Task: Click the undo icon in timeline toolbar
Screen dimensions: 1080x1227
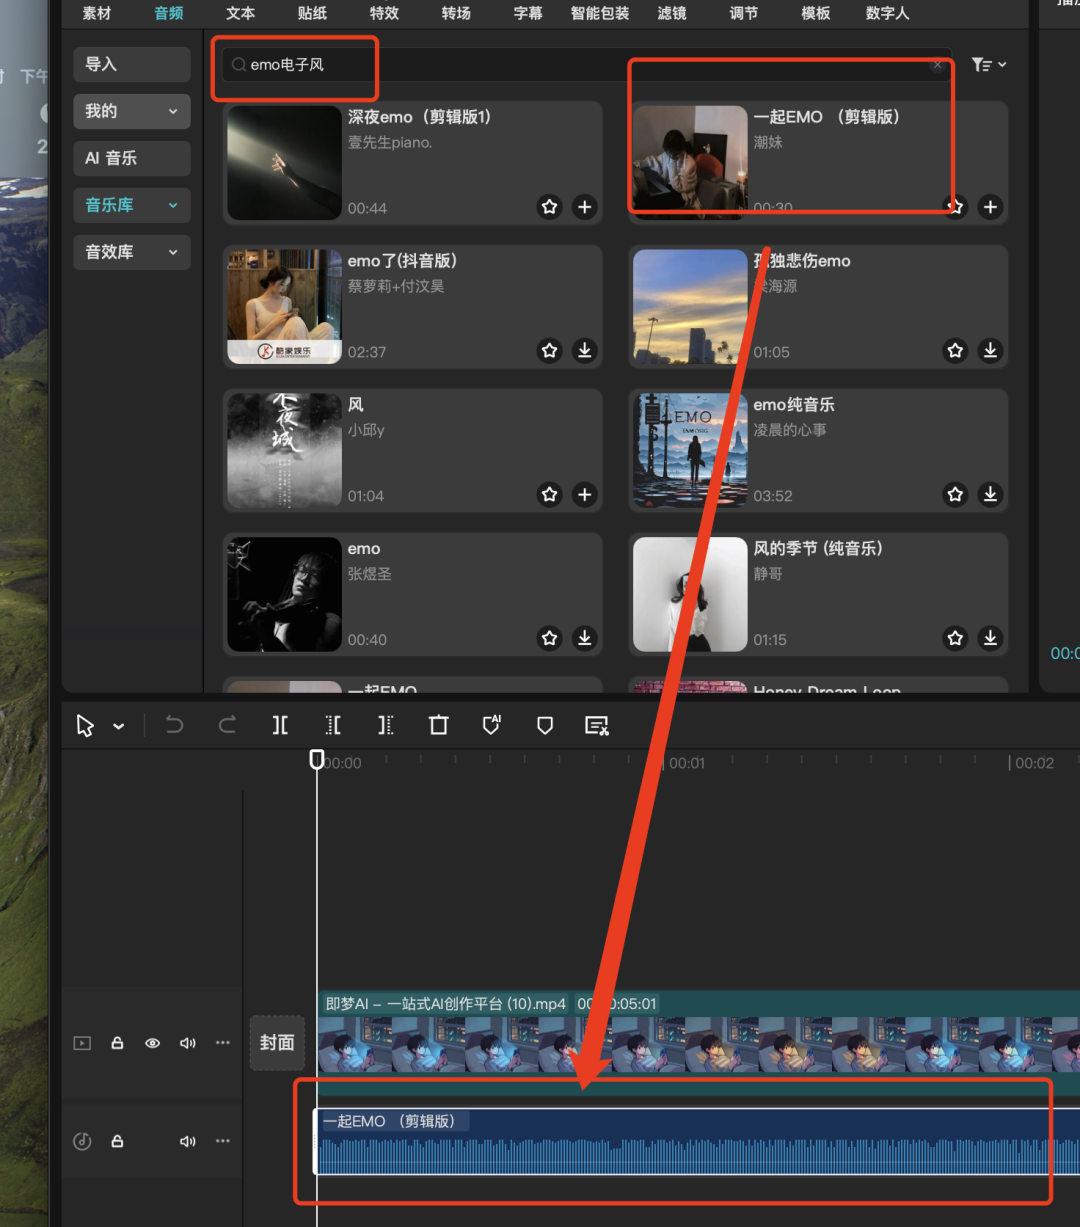Action: click(174, 725)
